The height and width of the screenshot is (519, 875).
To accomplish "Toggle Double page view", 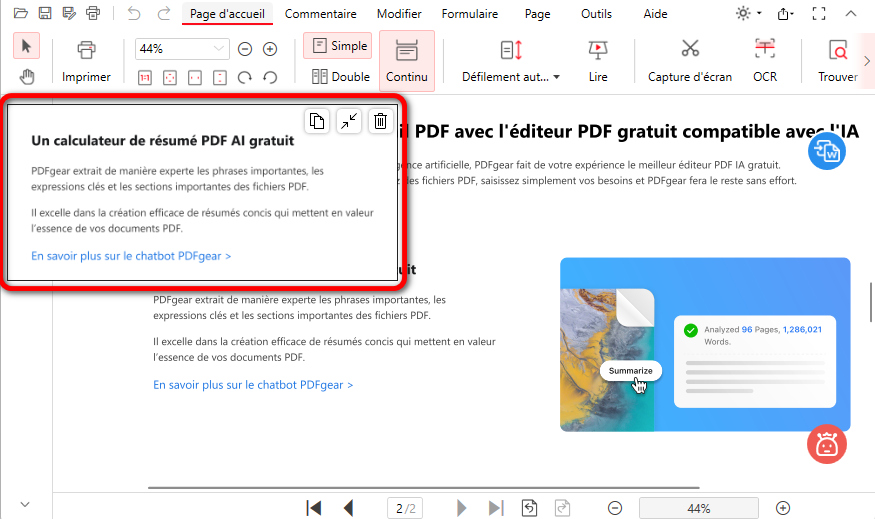I will click(340, 76).
